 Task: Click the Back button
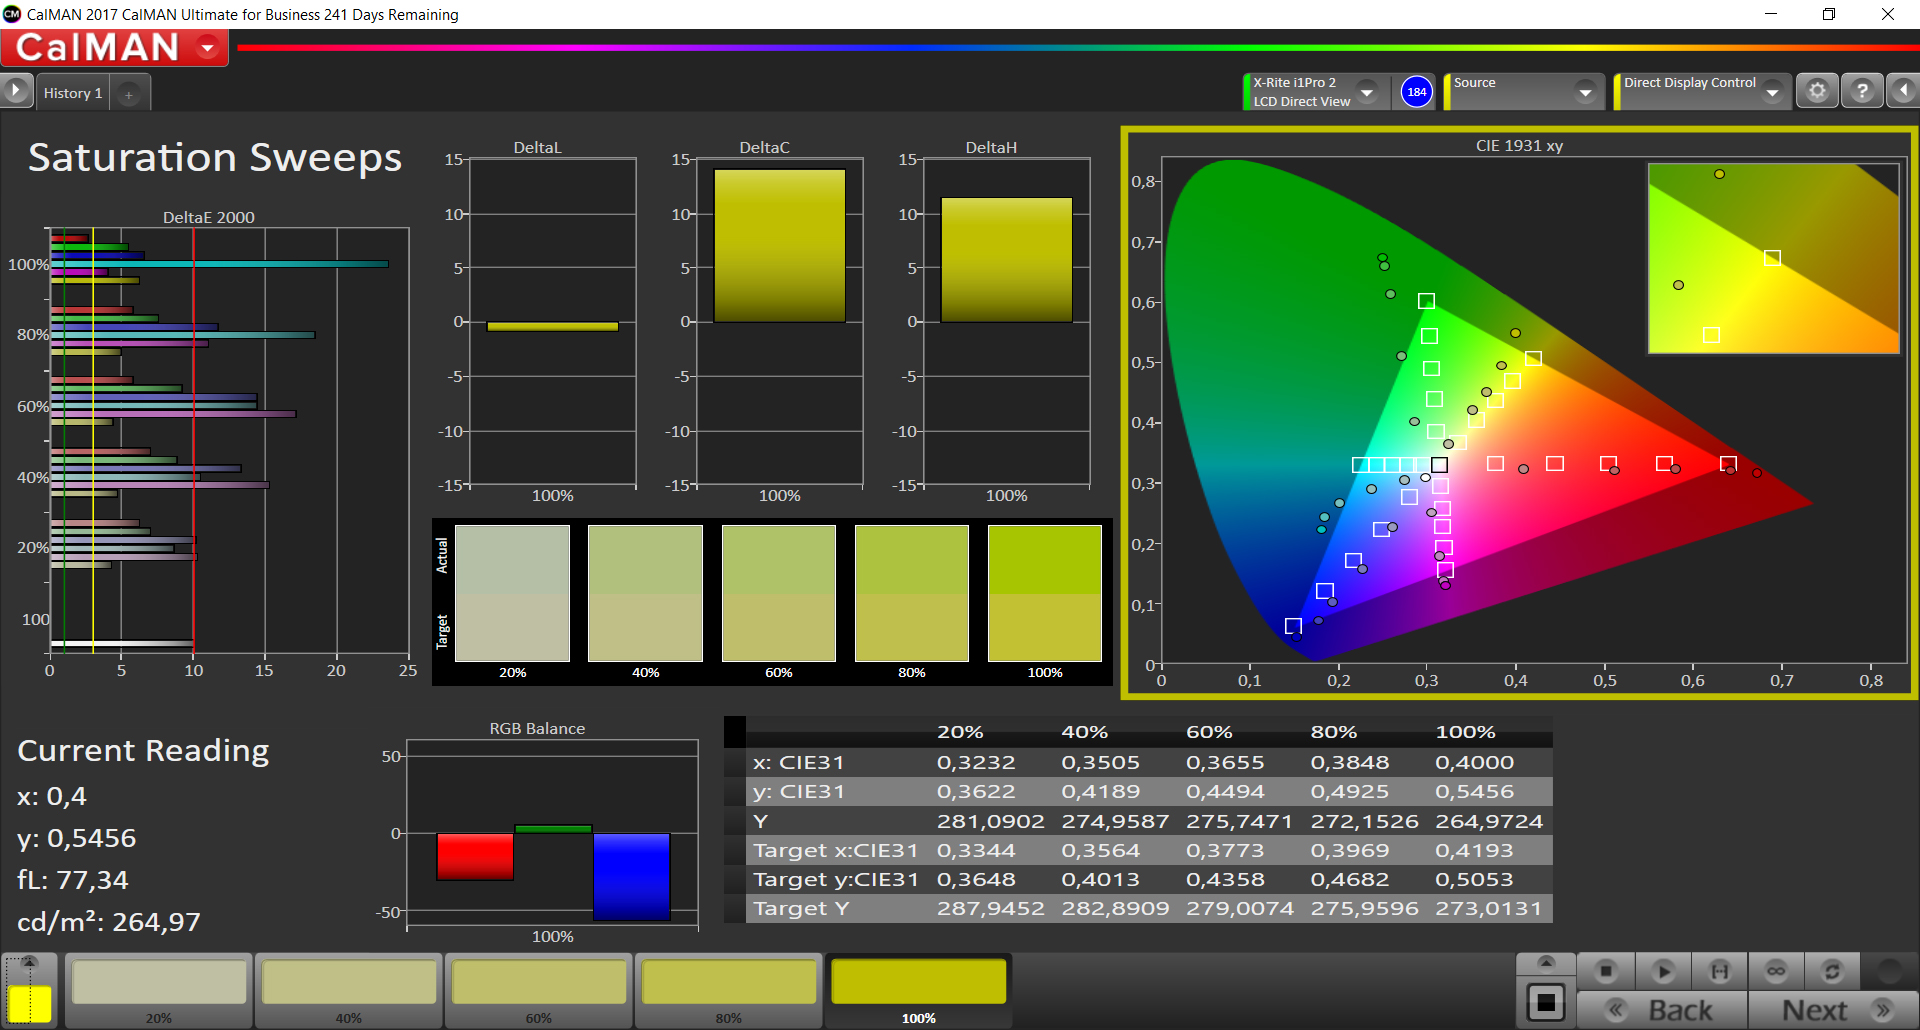[x=1663, y=1010]
